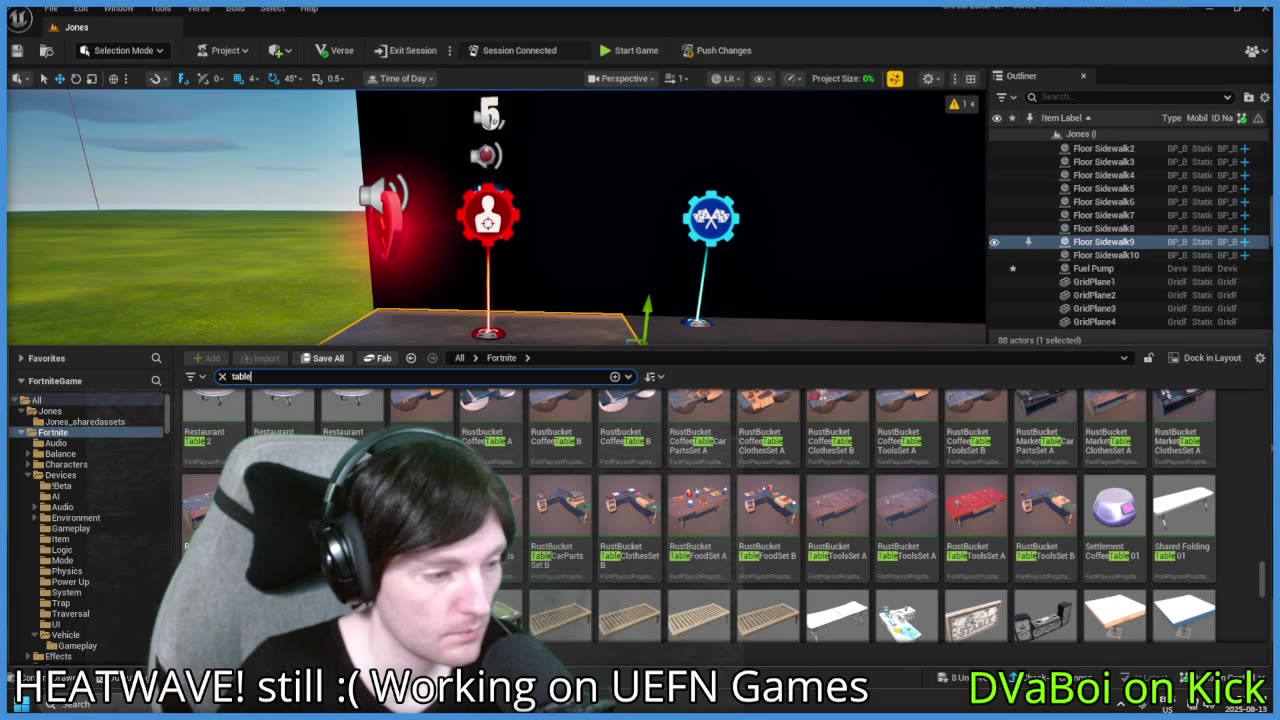Viewport: 1280px width, 720px height.
Task: Open the sort options dropdown in Content Browser
Action: click(x=654, y=377)
